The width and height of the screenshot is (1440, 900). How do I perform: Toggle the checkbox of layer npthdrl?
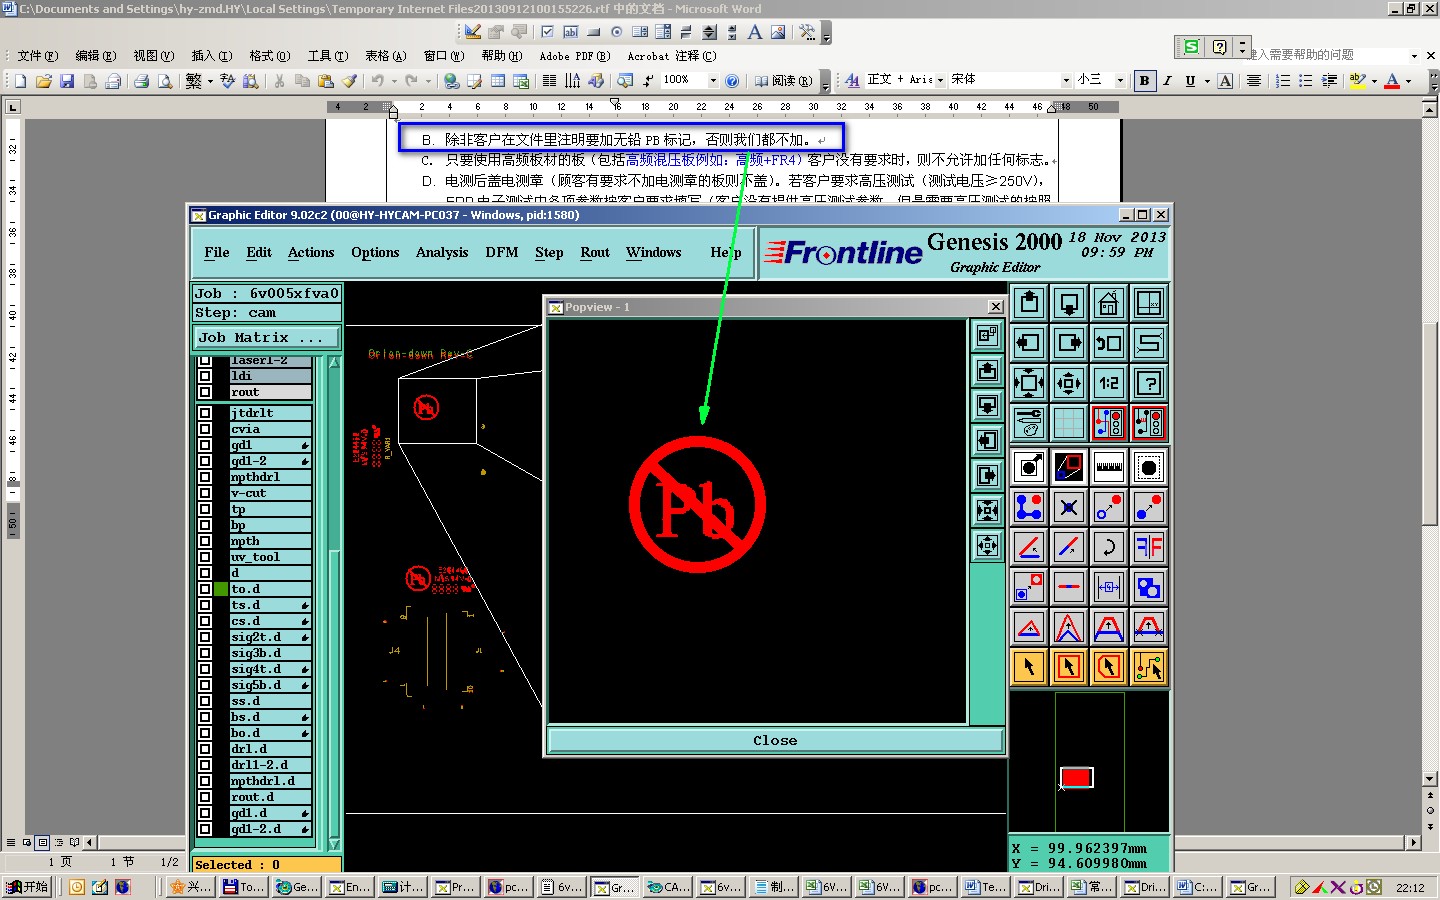[205, 477]
